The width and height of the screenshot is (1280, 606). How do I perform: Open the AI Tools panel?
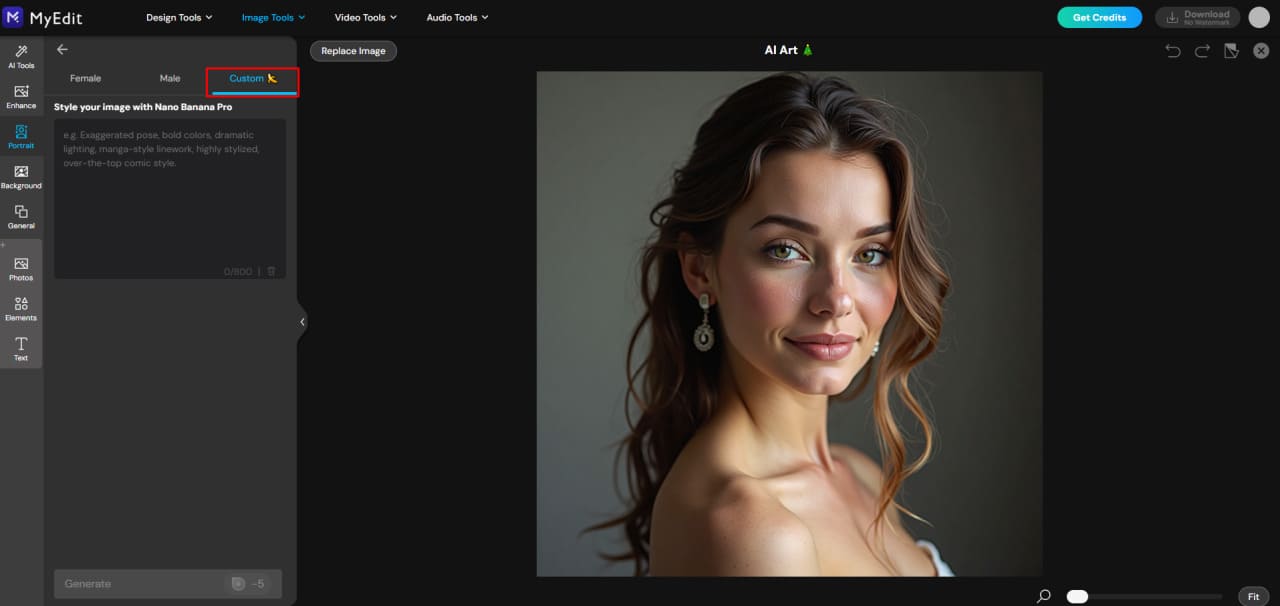[x=21, y=57]
